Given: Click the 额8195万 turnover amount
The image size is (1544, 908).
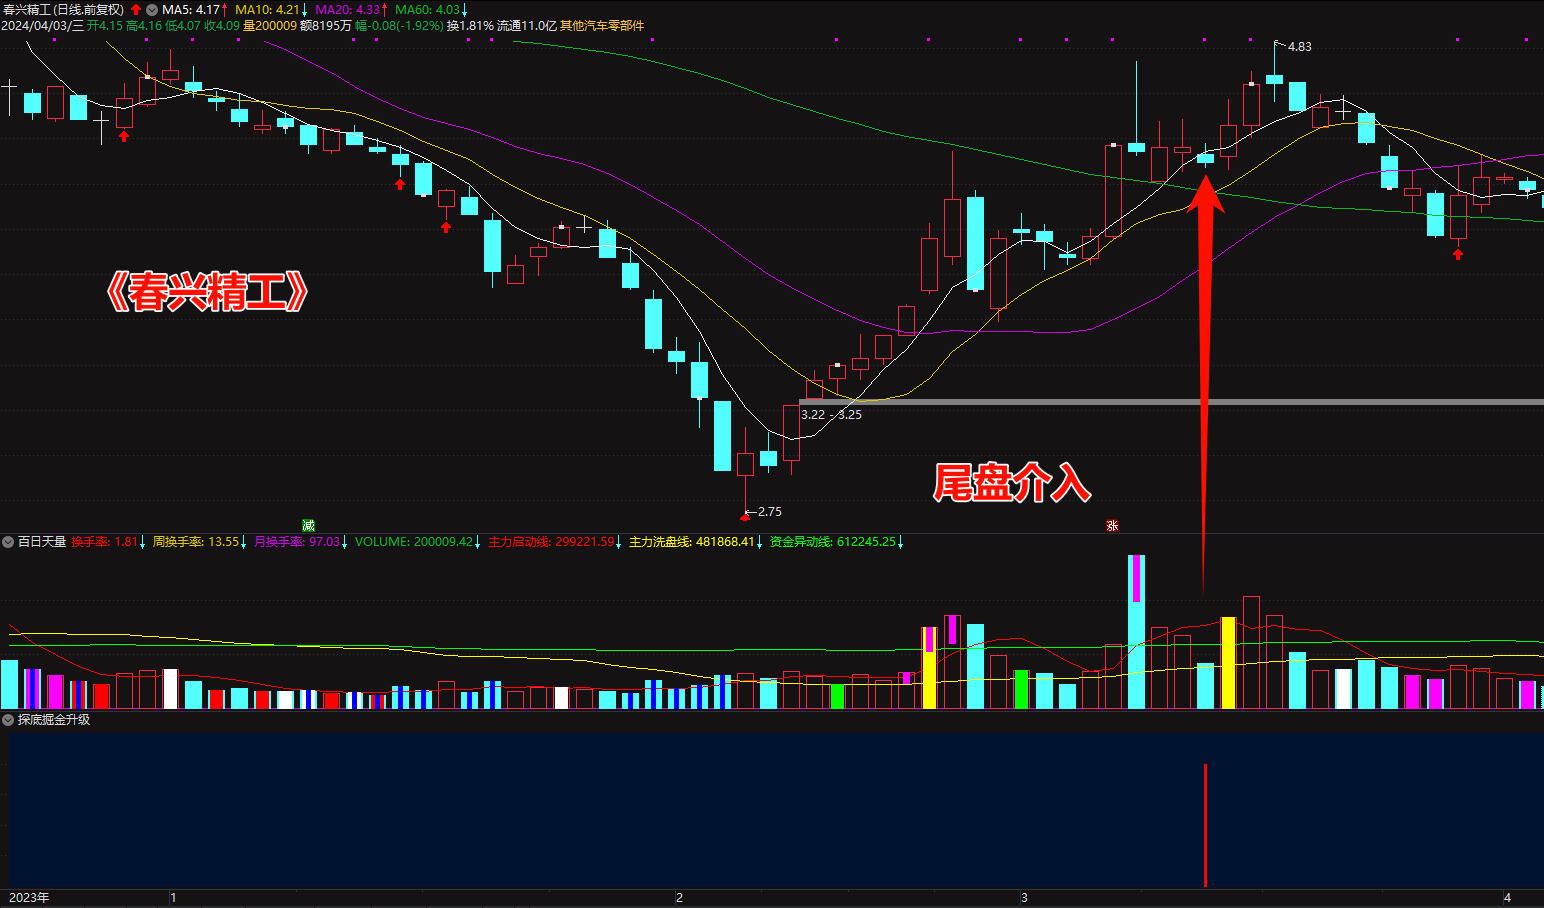Looking at the screenshot, I should 326,26.
